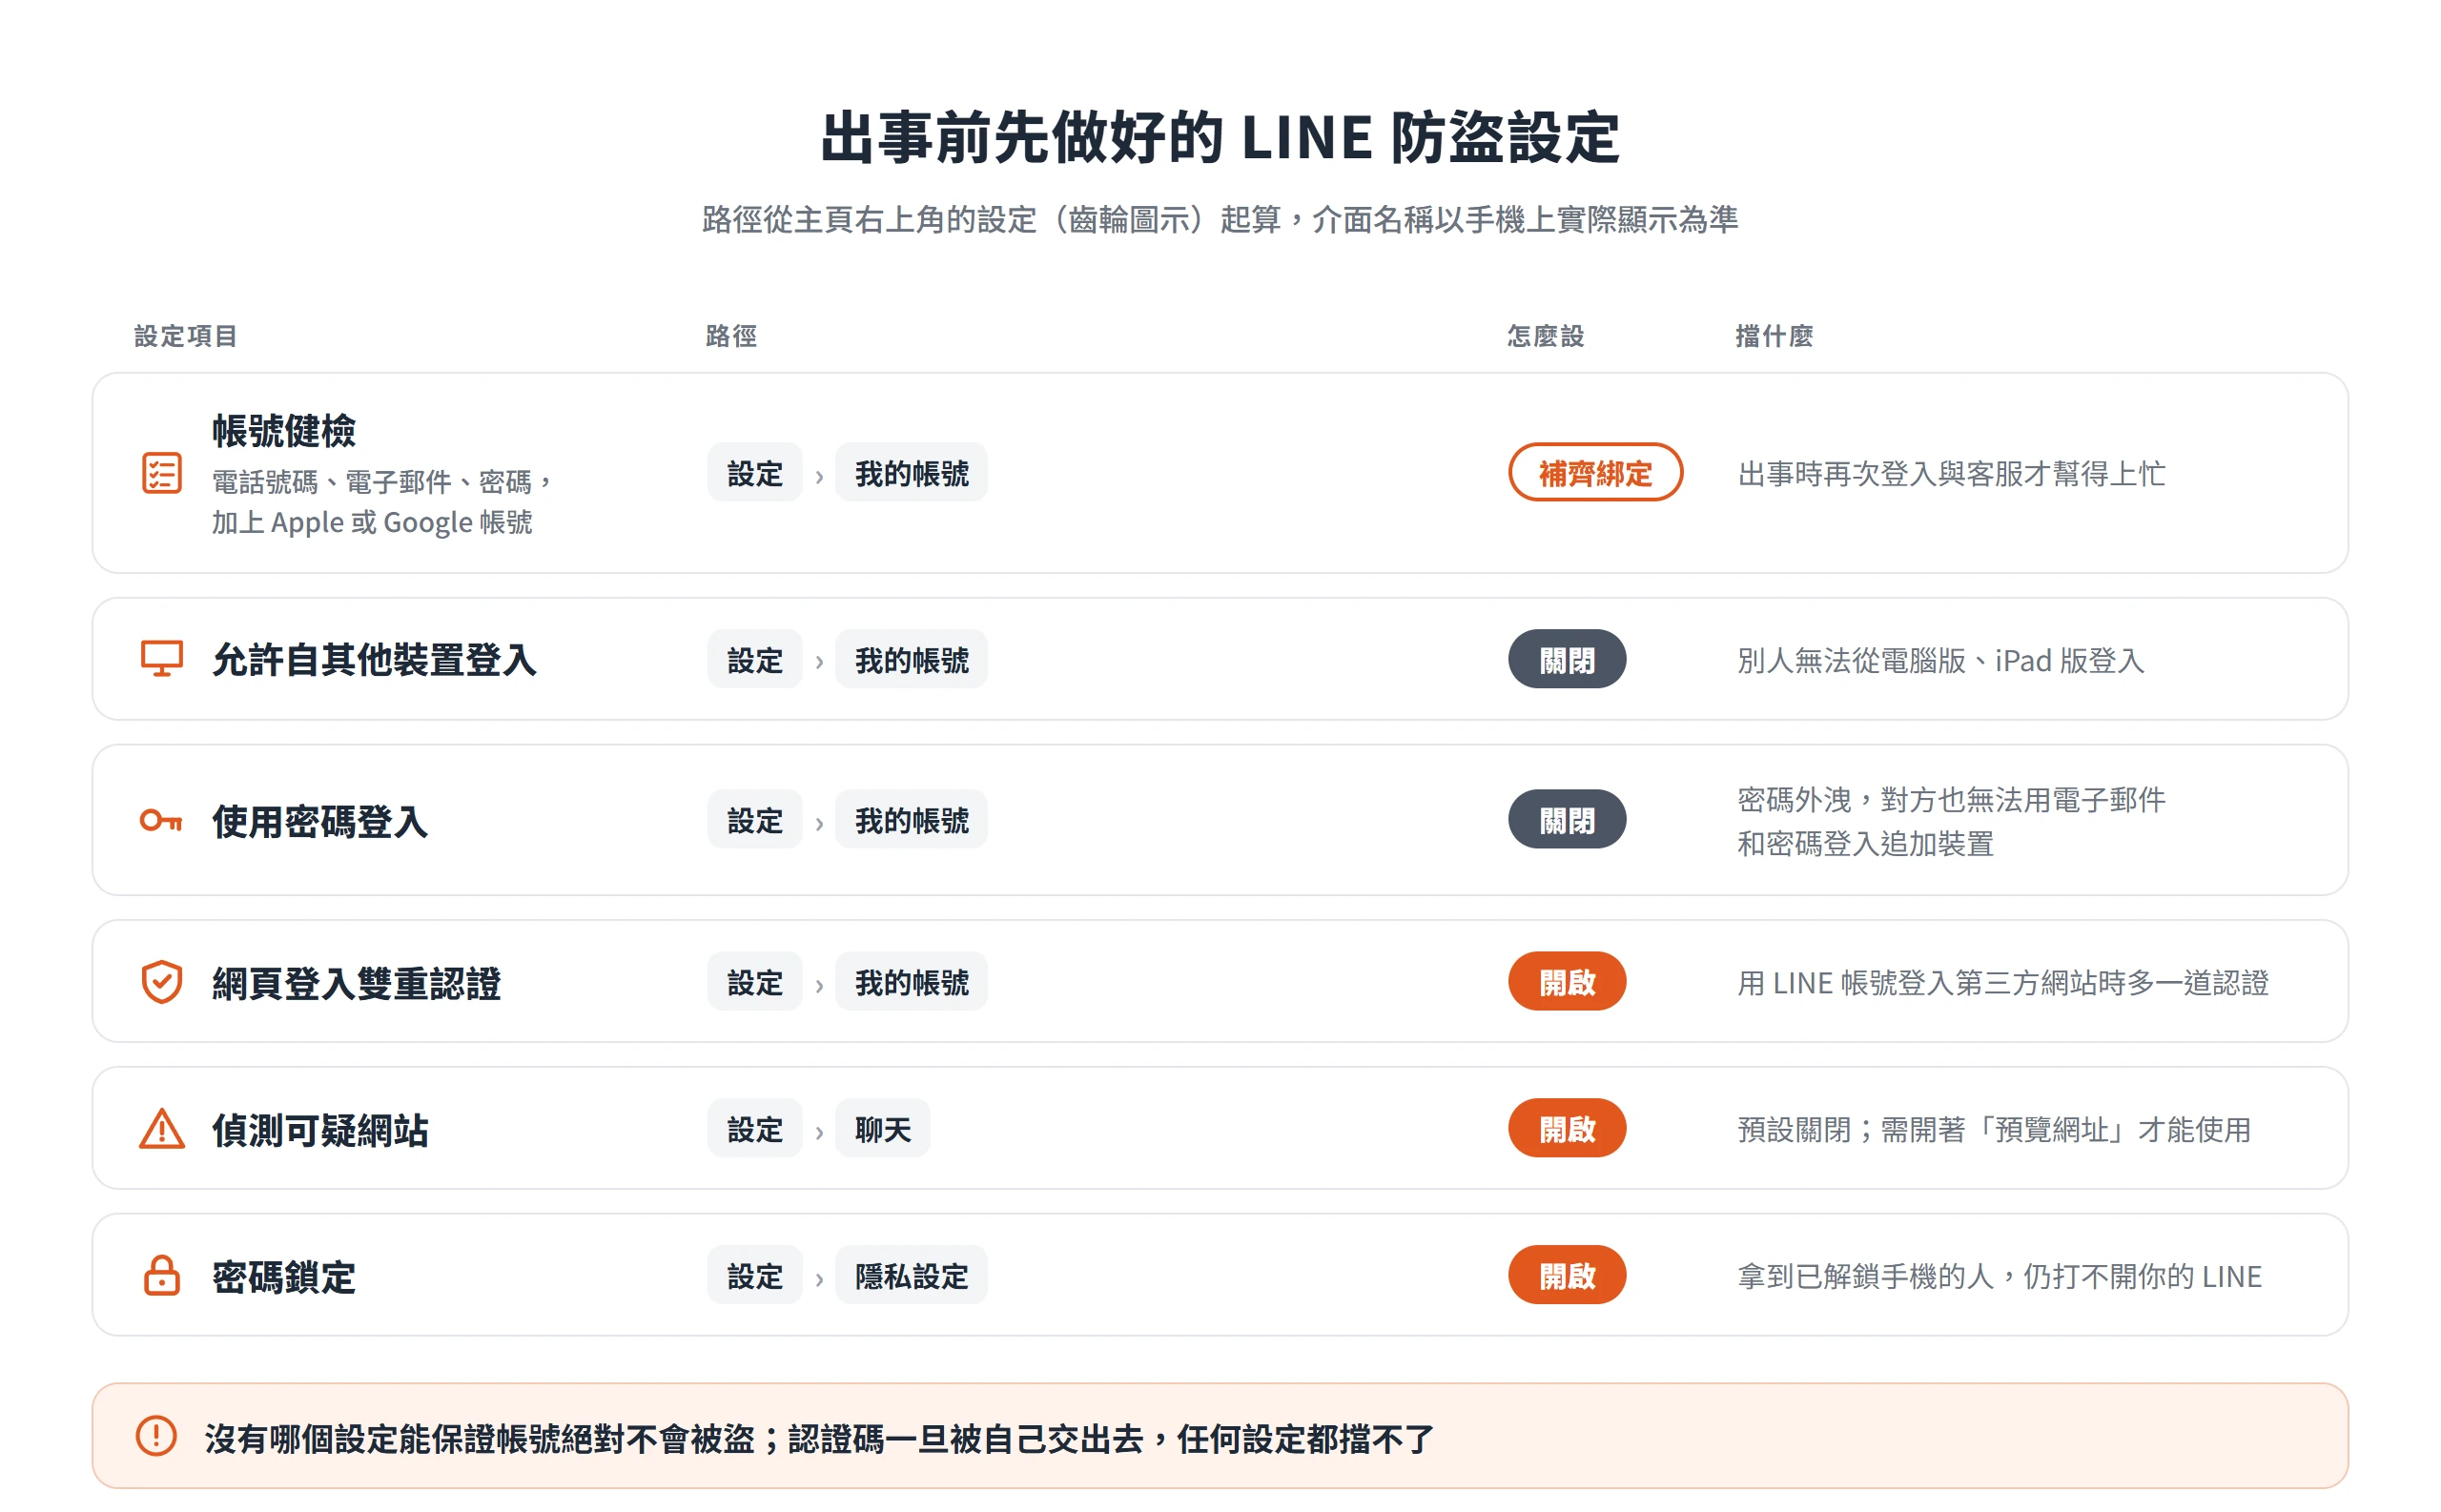Click the padlock icon beside 密碼鎖定
The height and width of the screenshot is (1512, 2441).
click(161, 1275)
